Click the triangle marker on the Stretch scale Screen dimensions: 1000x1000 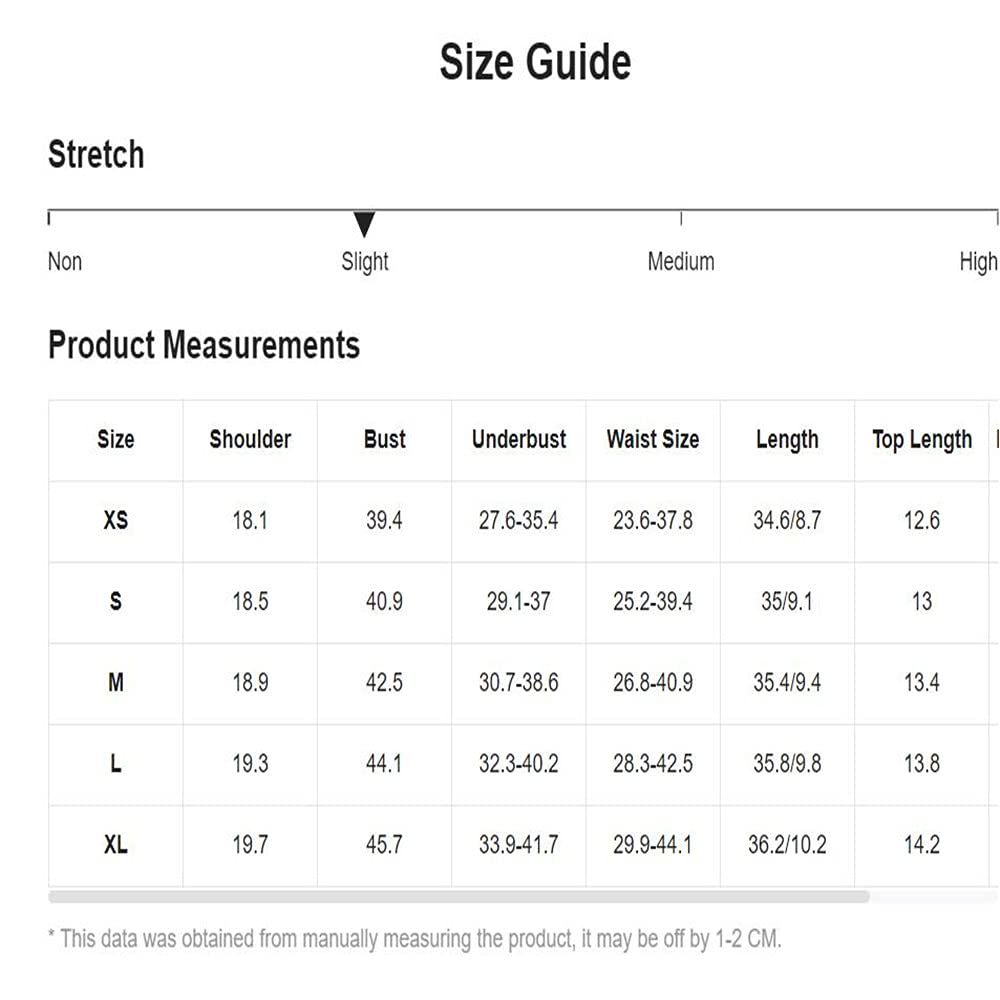coord(364,224)
